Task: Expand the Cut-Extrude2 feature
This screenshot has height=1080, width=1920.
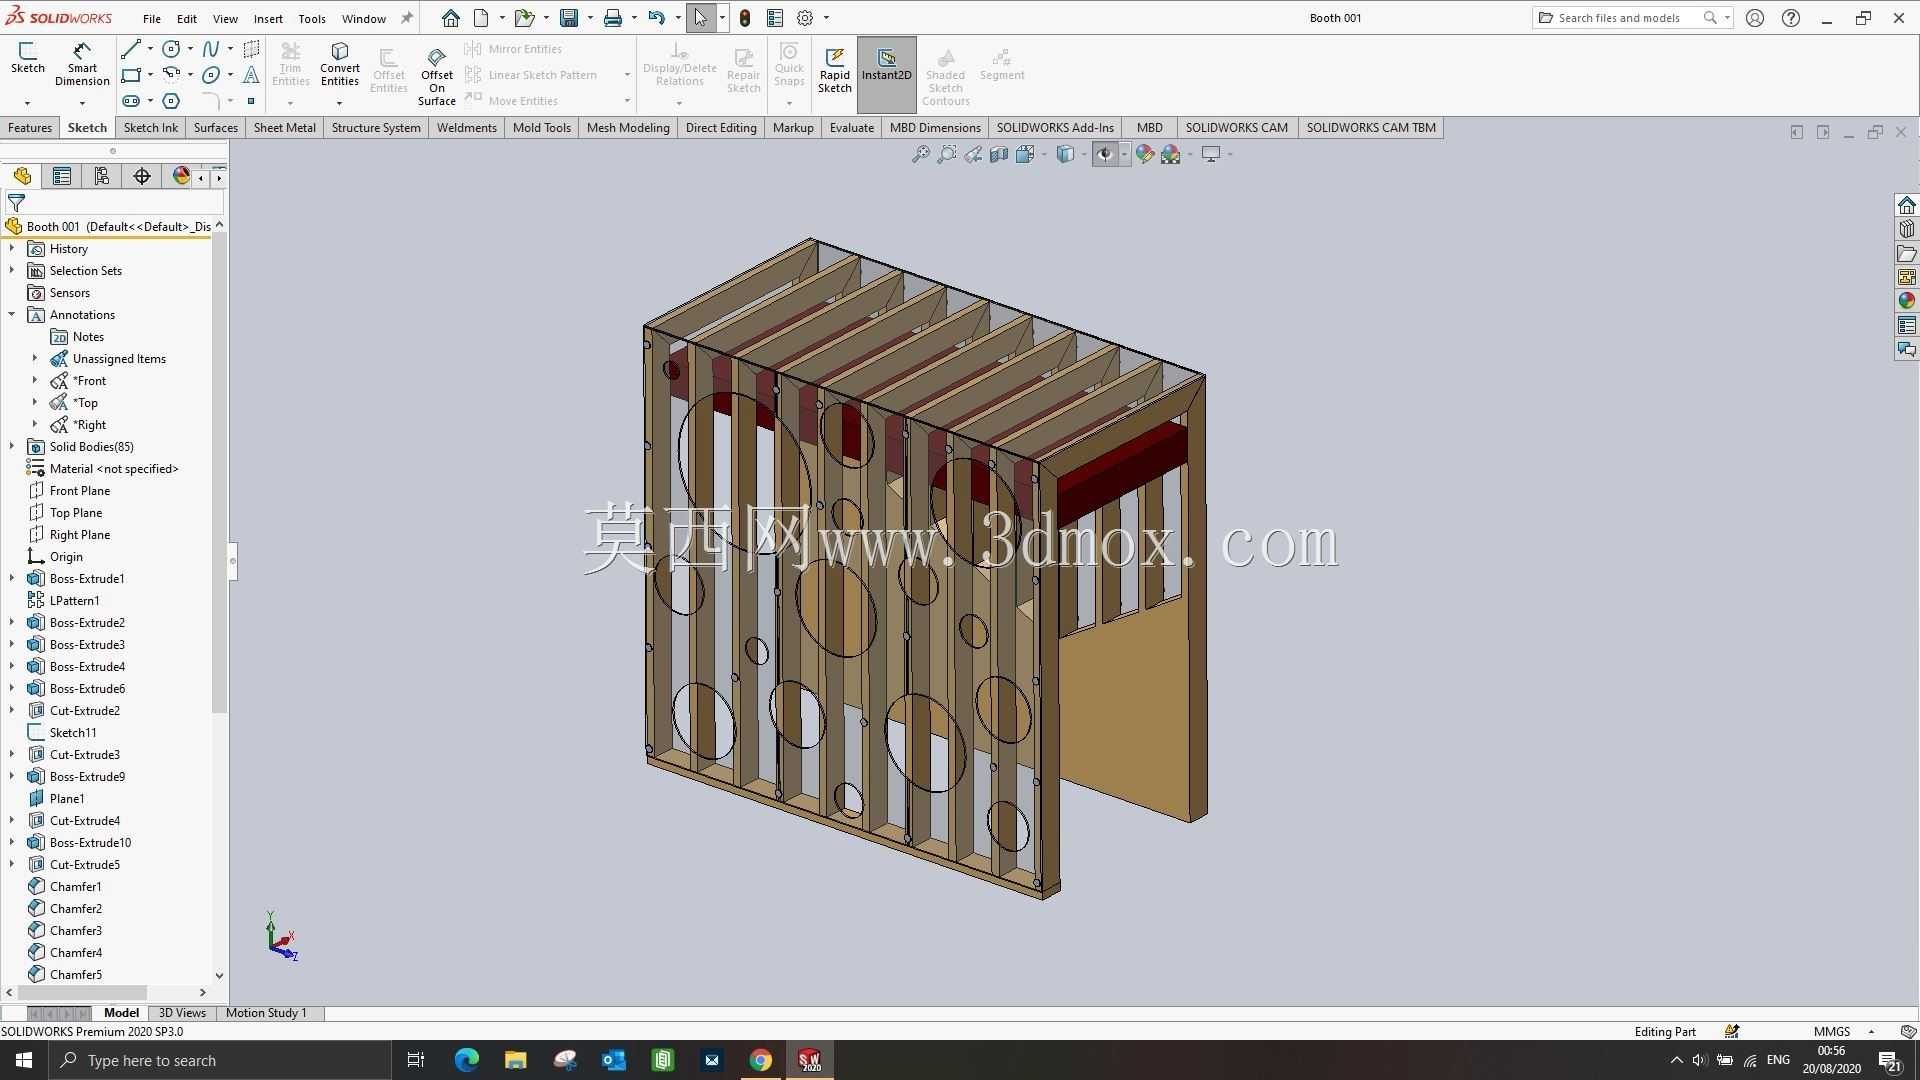Action: [x=12, y=711]
